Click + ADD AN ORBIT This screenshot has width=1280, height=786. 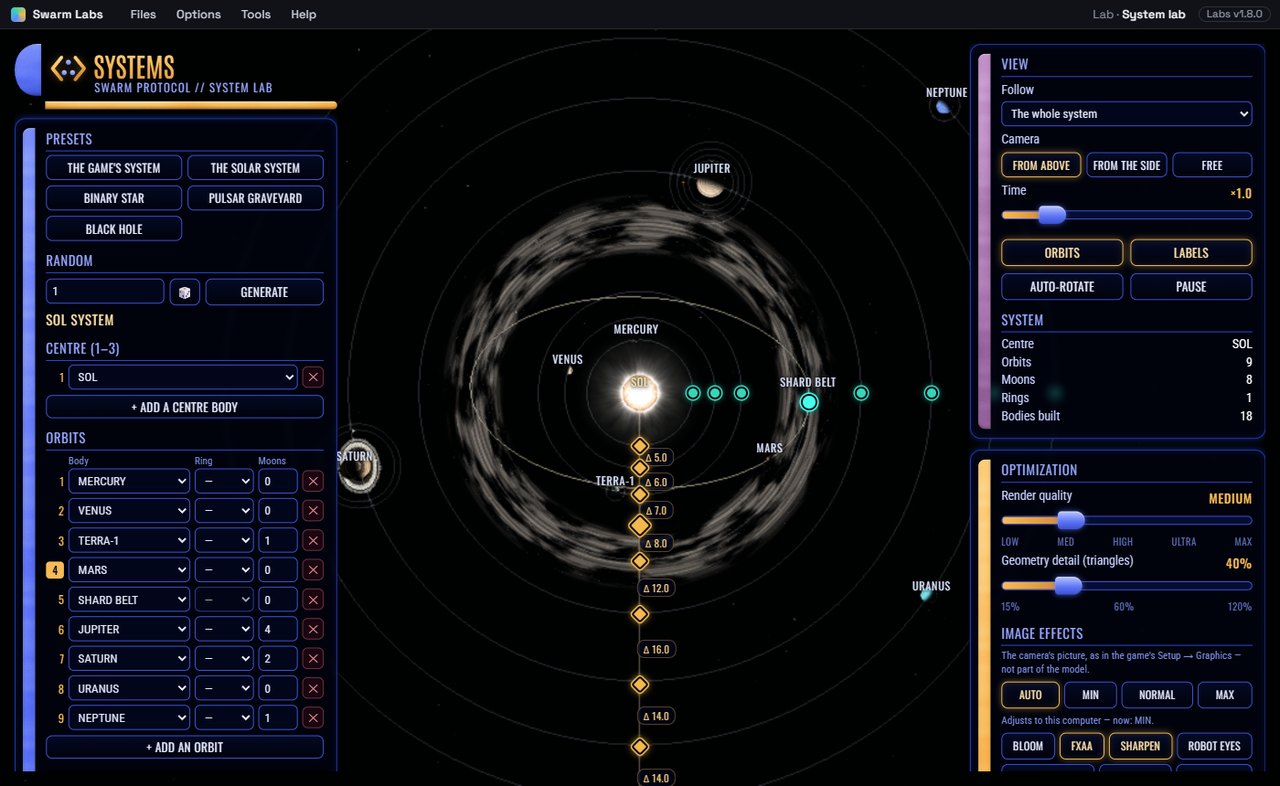(185, 747)
